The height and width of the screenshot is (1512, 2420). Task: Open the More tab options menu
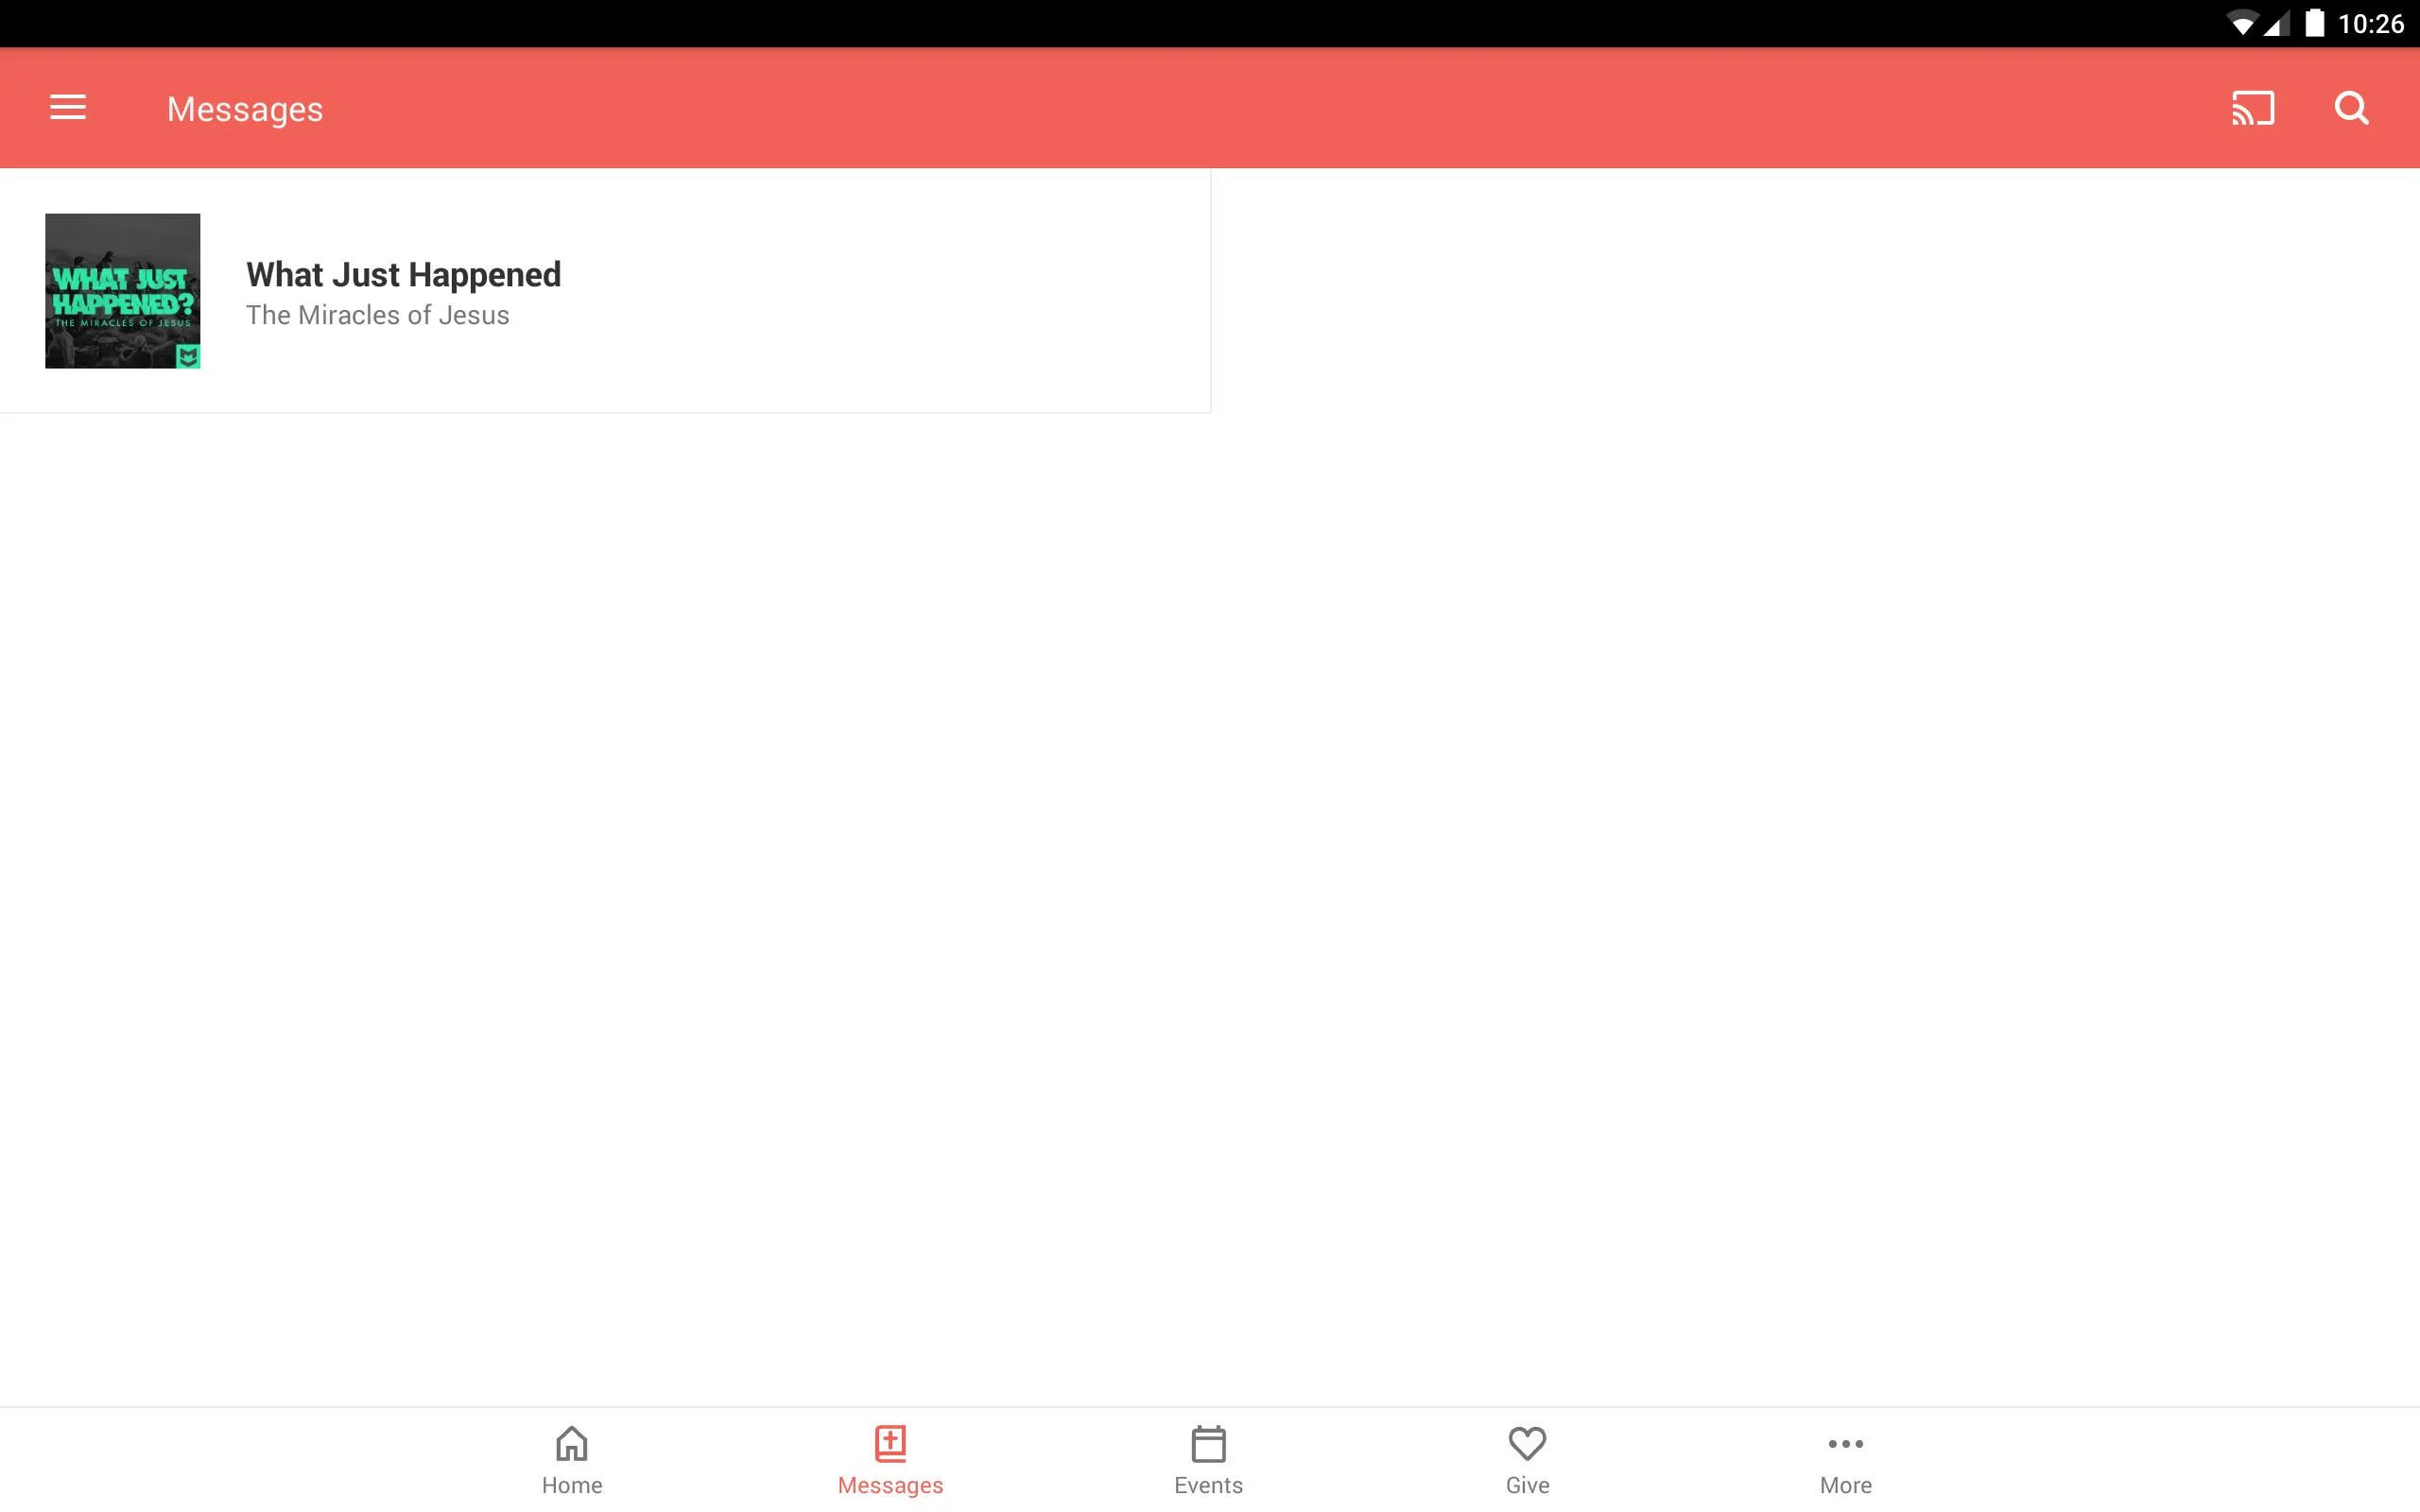click(1845, 1460)
